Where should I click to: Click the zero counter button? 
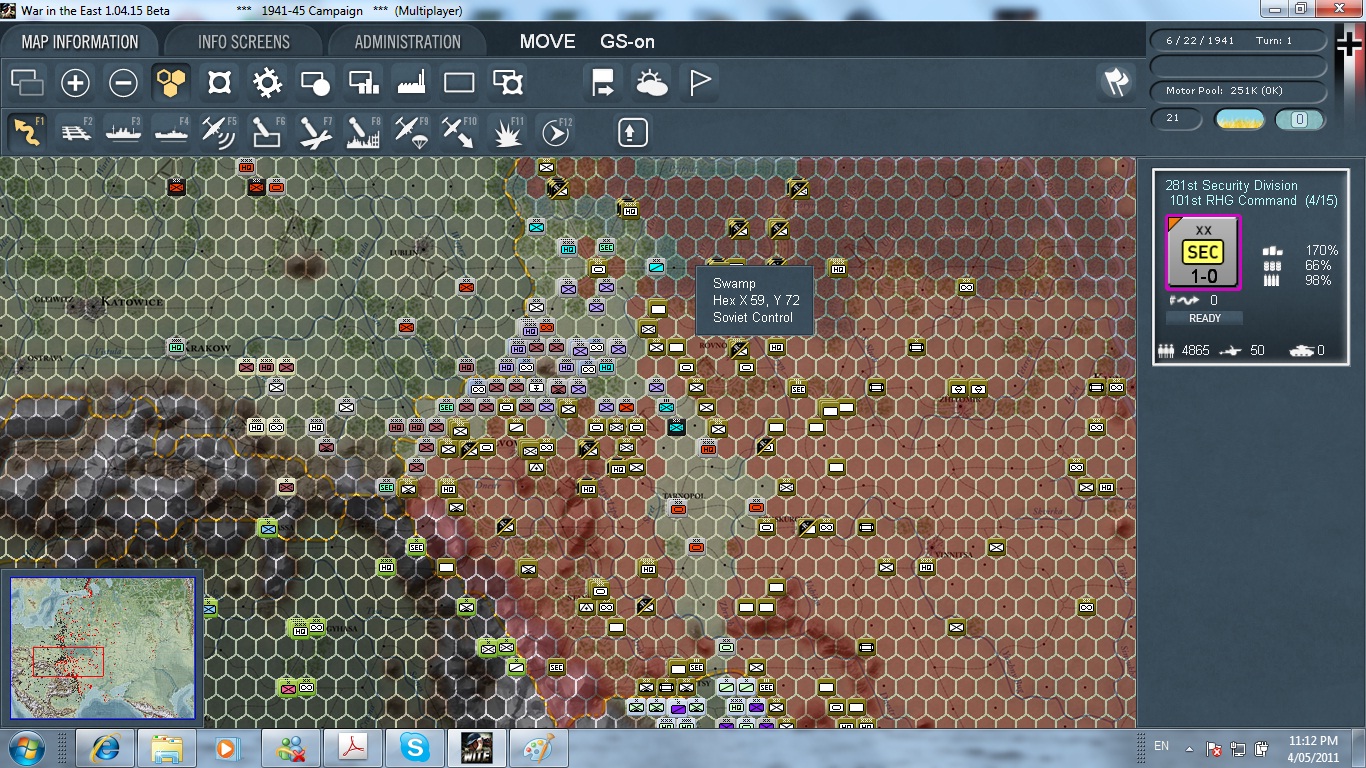(x=1300, y=119)
